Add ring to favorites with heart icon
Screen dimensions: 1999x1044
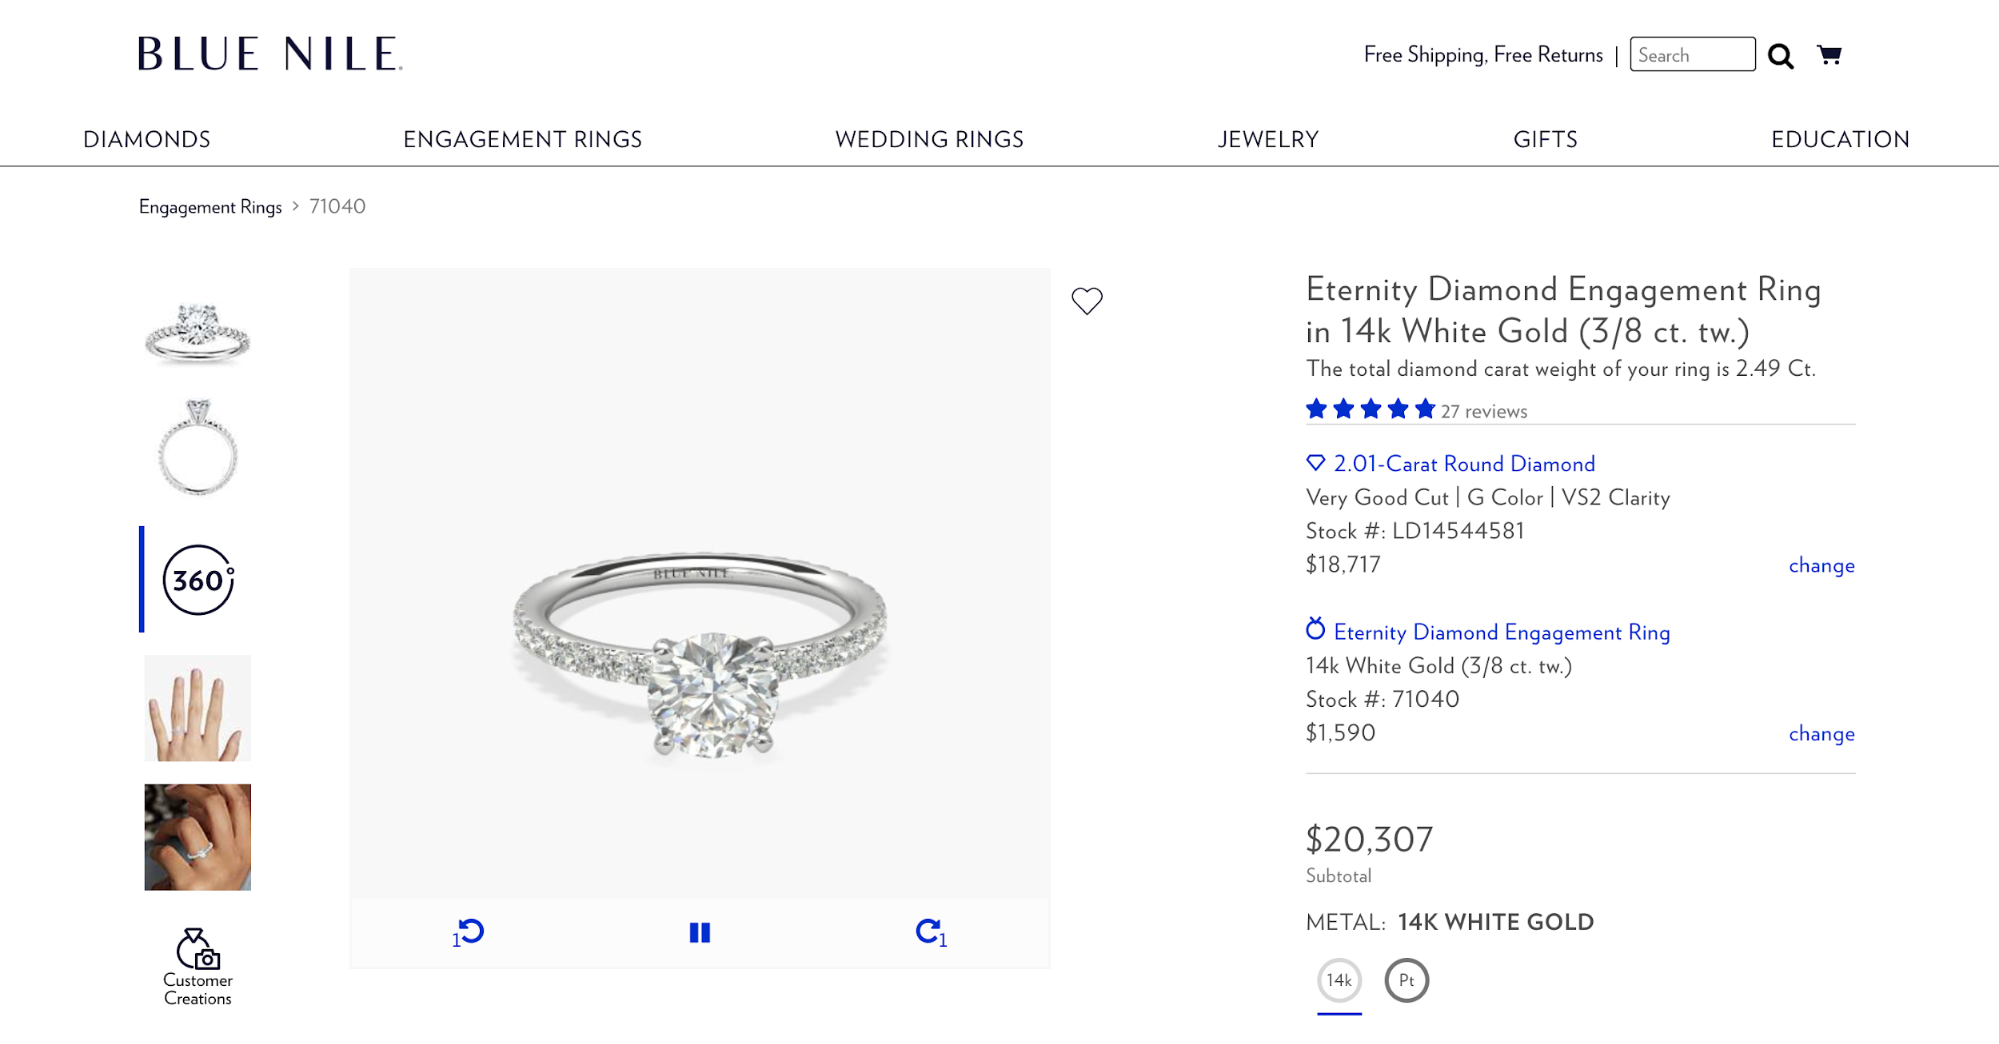click(1087, 301)
